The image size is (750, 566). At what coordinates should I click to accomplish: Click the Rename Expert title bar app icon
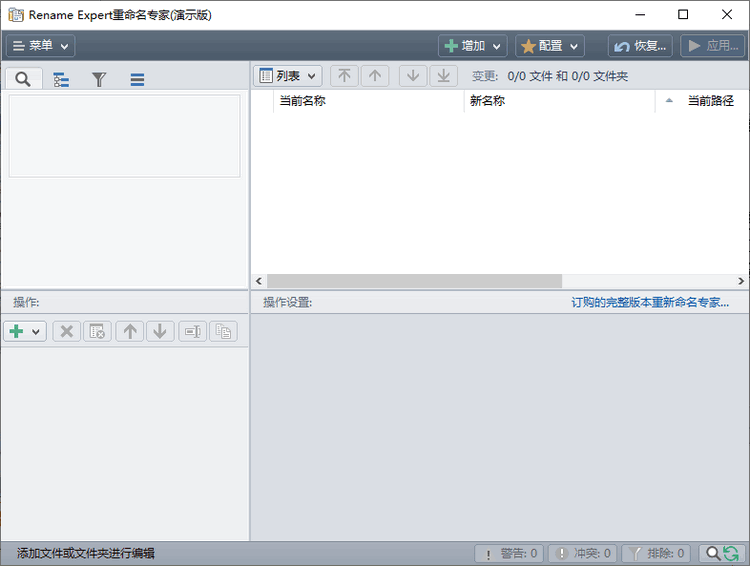point(16,15)
